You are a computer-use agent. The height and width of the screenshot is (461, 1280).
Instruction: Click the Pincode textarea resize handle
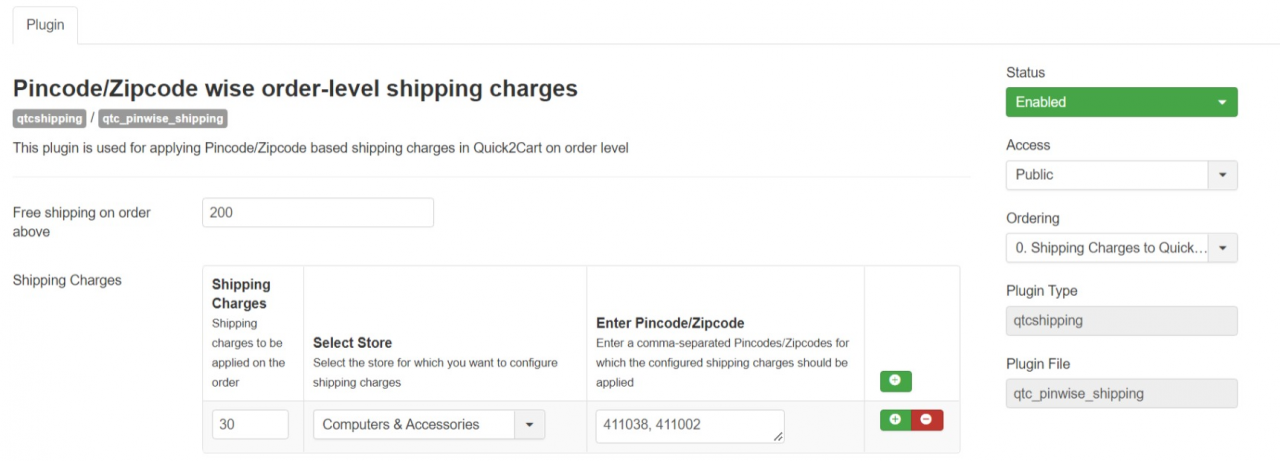tap(777, 436)
